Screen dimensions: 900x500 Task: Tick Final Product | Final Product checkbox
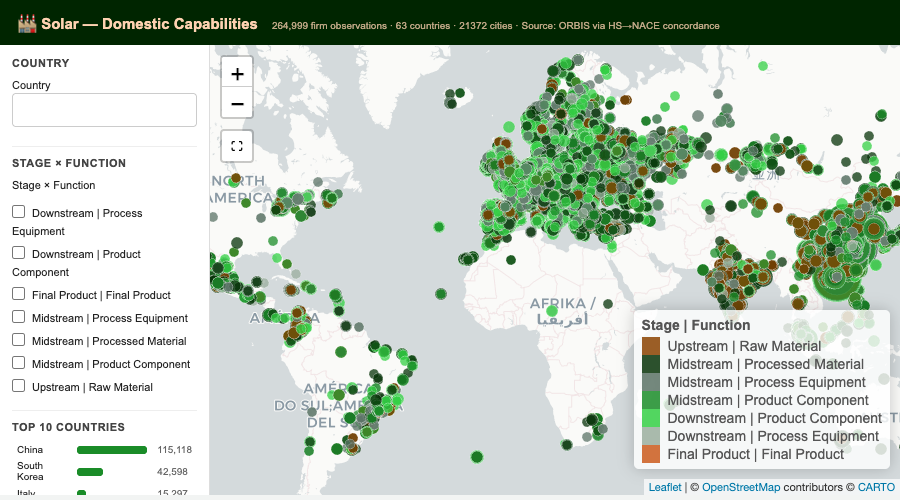coord(18,294)
